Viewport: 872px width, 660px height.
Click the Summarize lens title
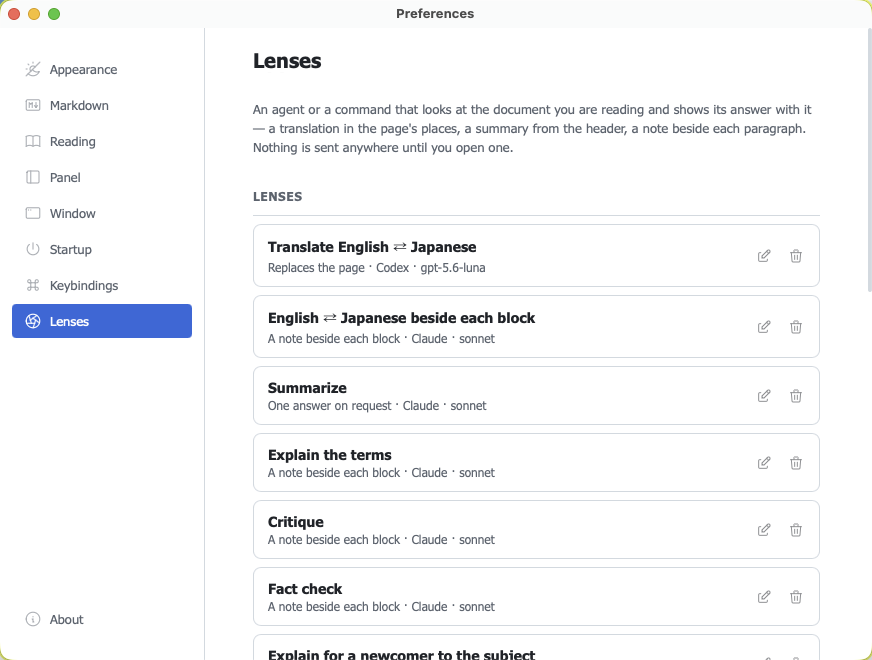click(x=307, y=388)
